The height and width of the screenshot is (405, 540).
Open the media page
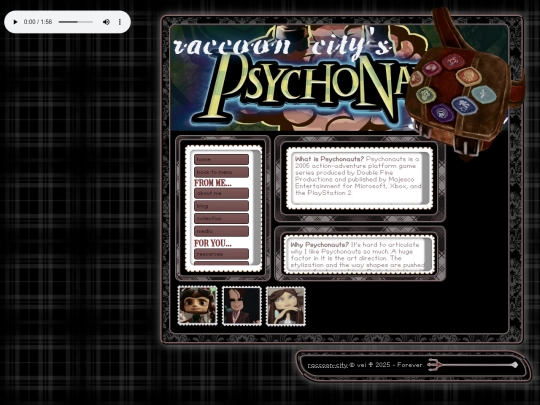coord(221,231)
